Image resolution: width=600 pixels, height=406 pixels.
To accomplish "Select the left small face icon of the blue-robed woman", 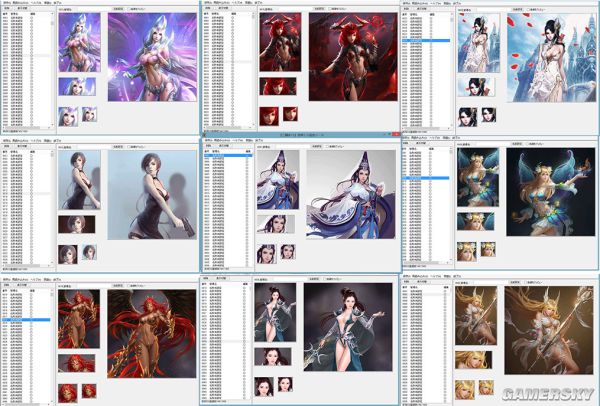I will pyautogui.click(x=266, y=252).
